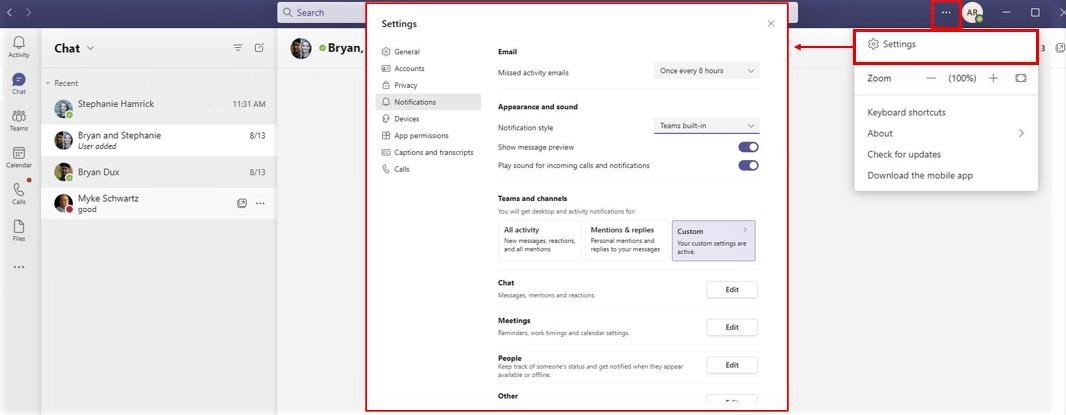Expand the About submenu

(x=1020, y=133)
